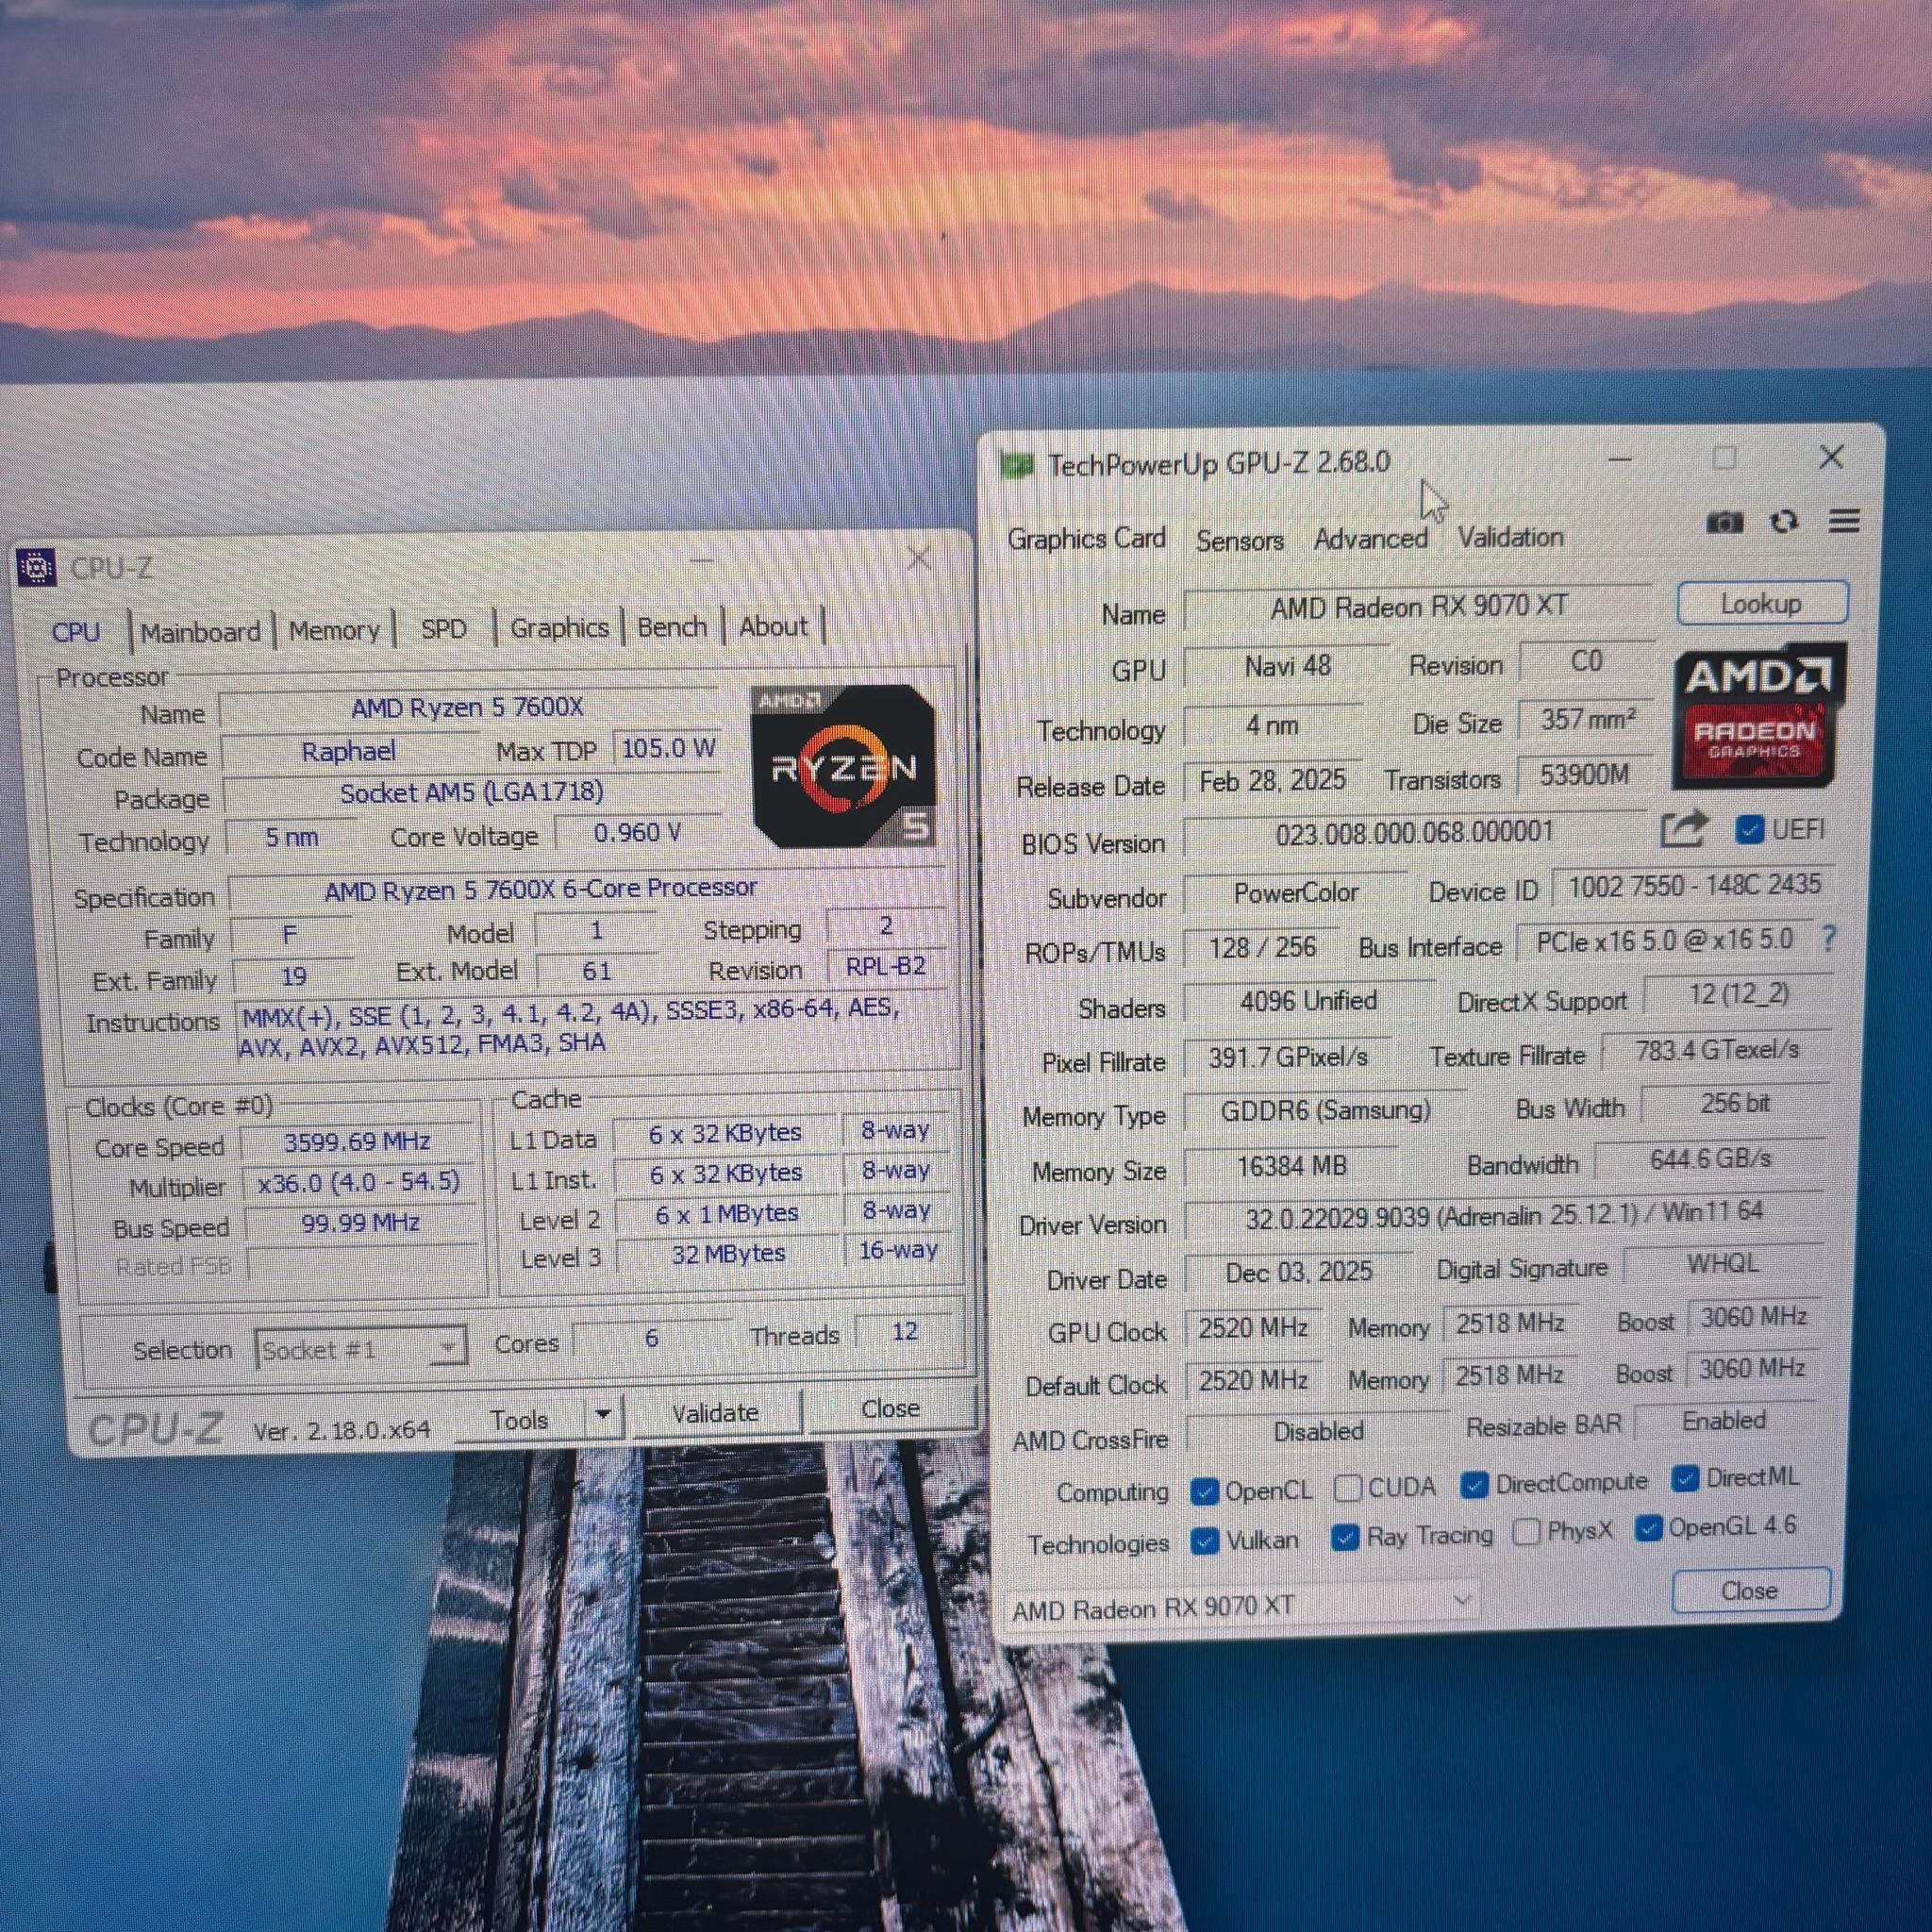
Task: Switch to the Mainboard tab in CPU-Z
Action: click(x=200, y=632)
